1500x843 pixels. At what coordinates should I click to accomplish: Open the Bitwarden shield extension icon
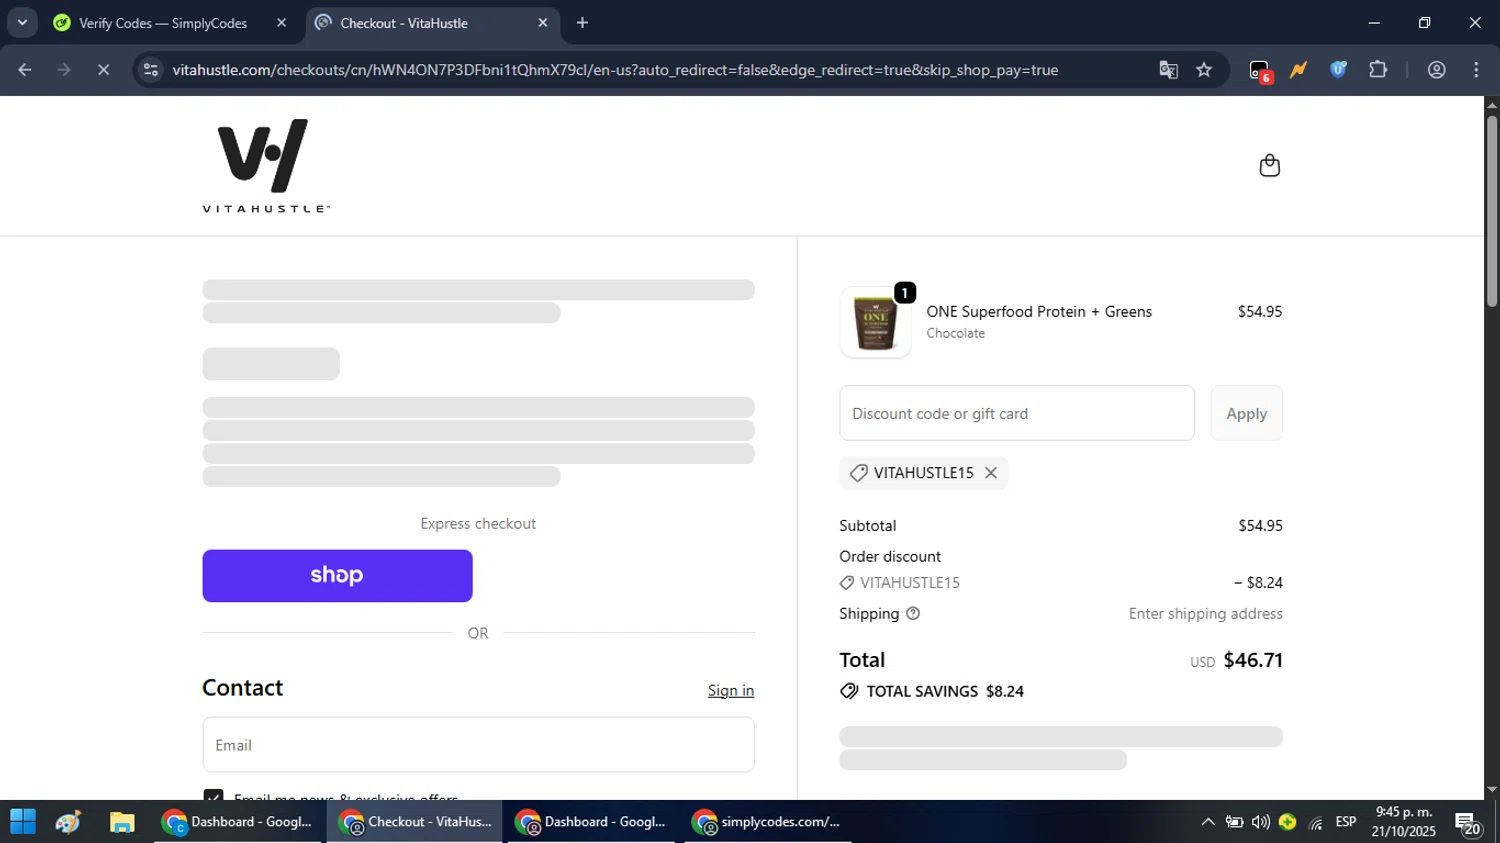[x=1338, y=70]
